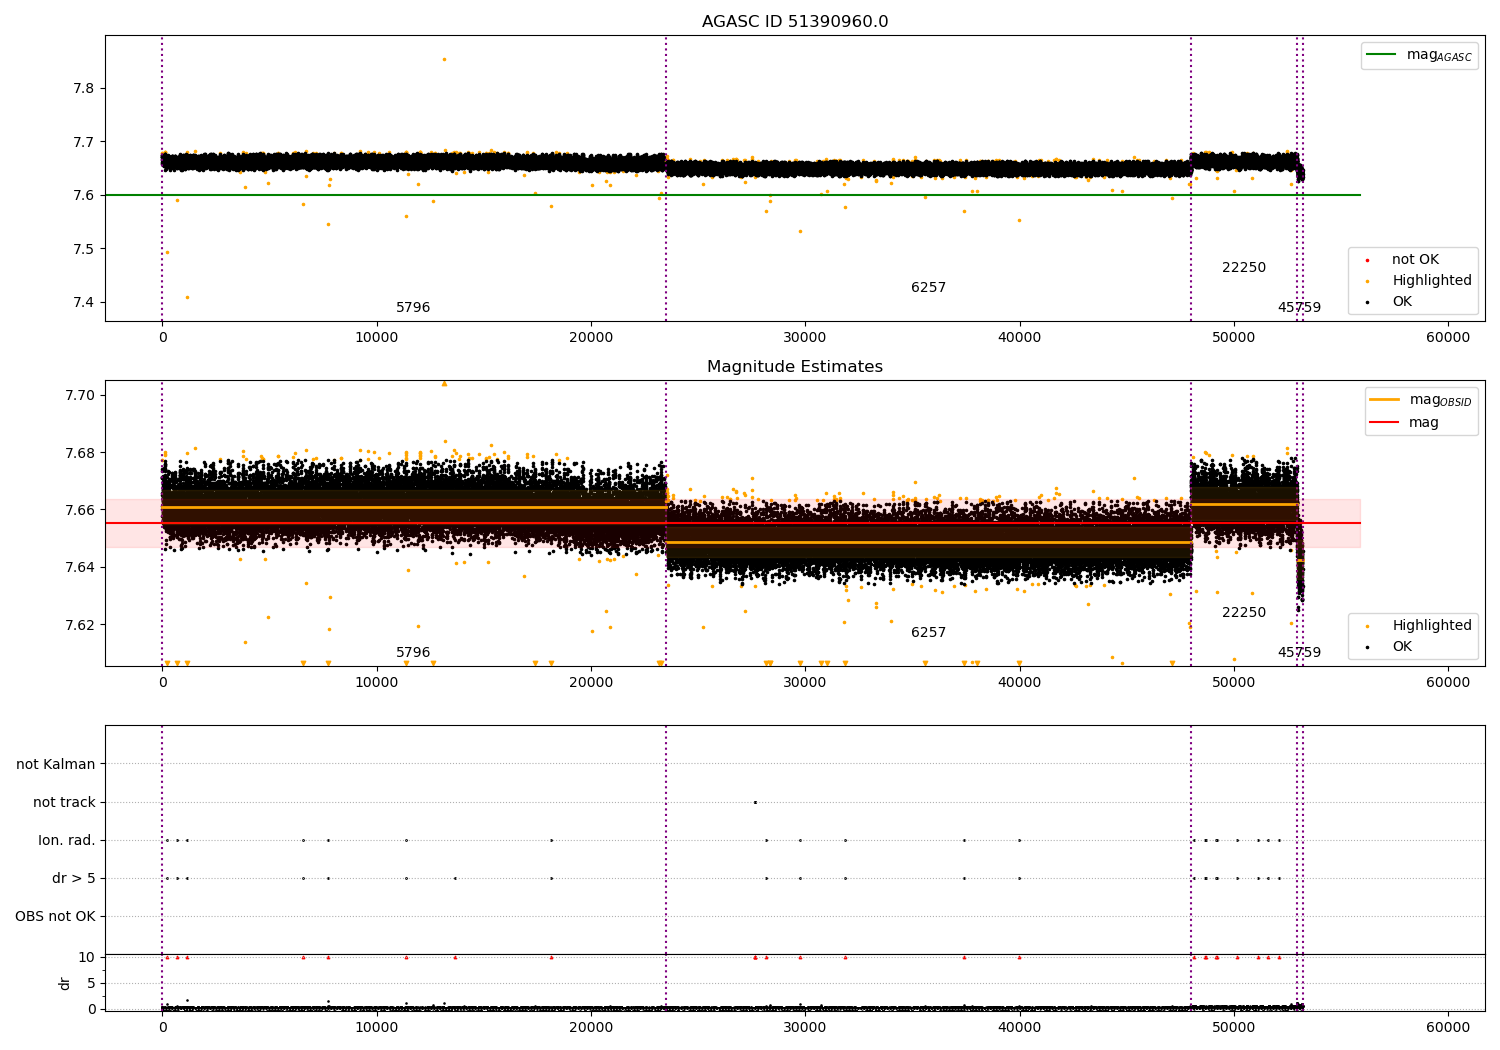Viewport: 1500px width, 1050px height.
Task: Select 'OK' entry in Magnitude Estimates legend
Action: (x=1402, y=647)
